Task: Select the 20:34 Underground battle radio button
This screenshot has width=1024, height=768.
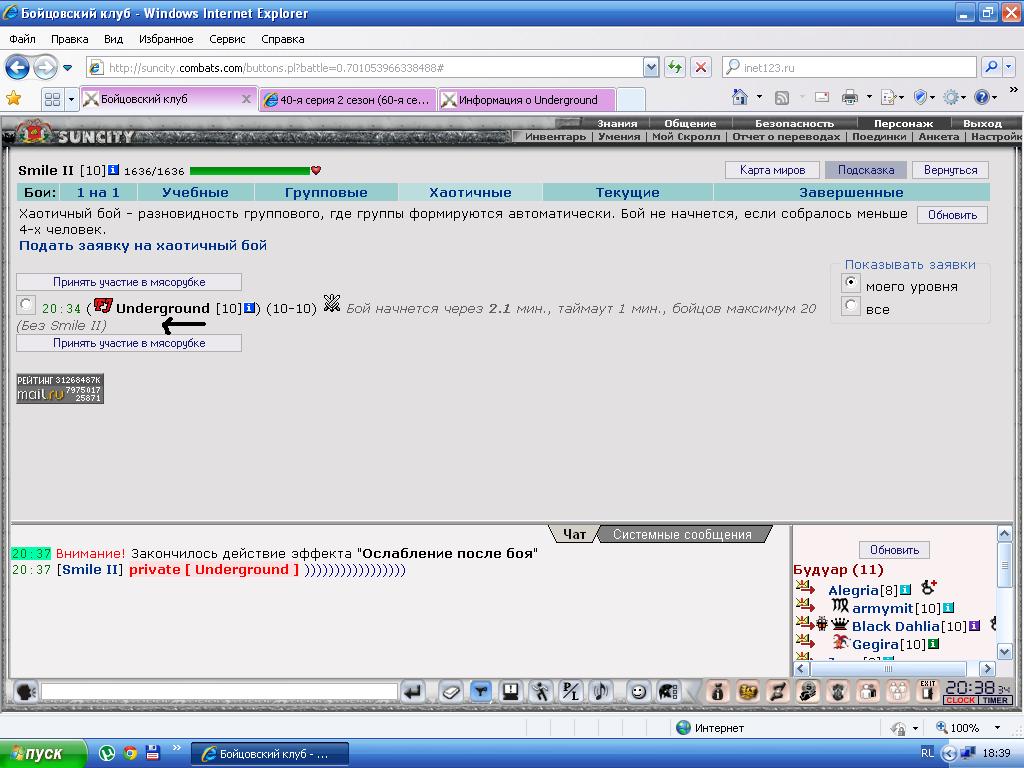Action: click(25, 304)
